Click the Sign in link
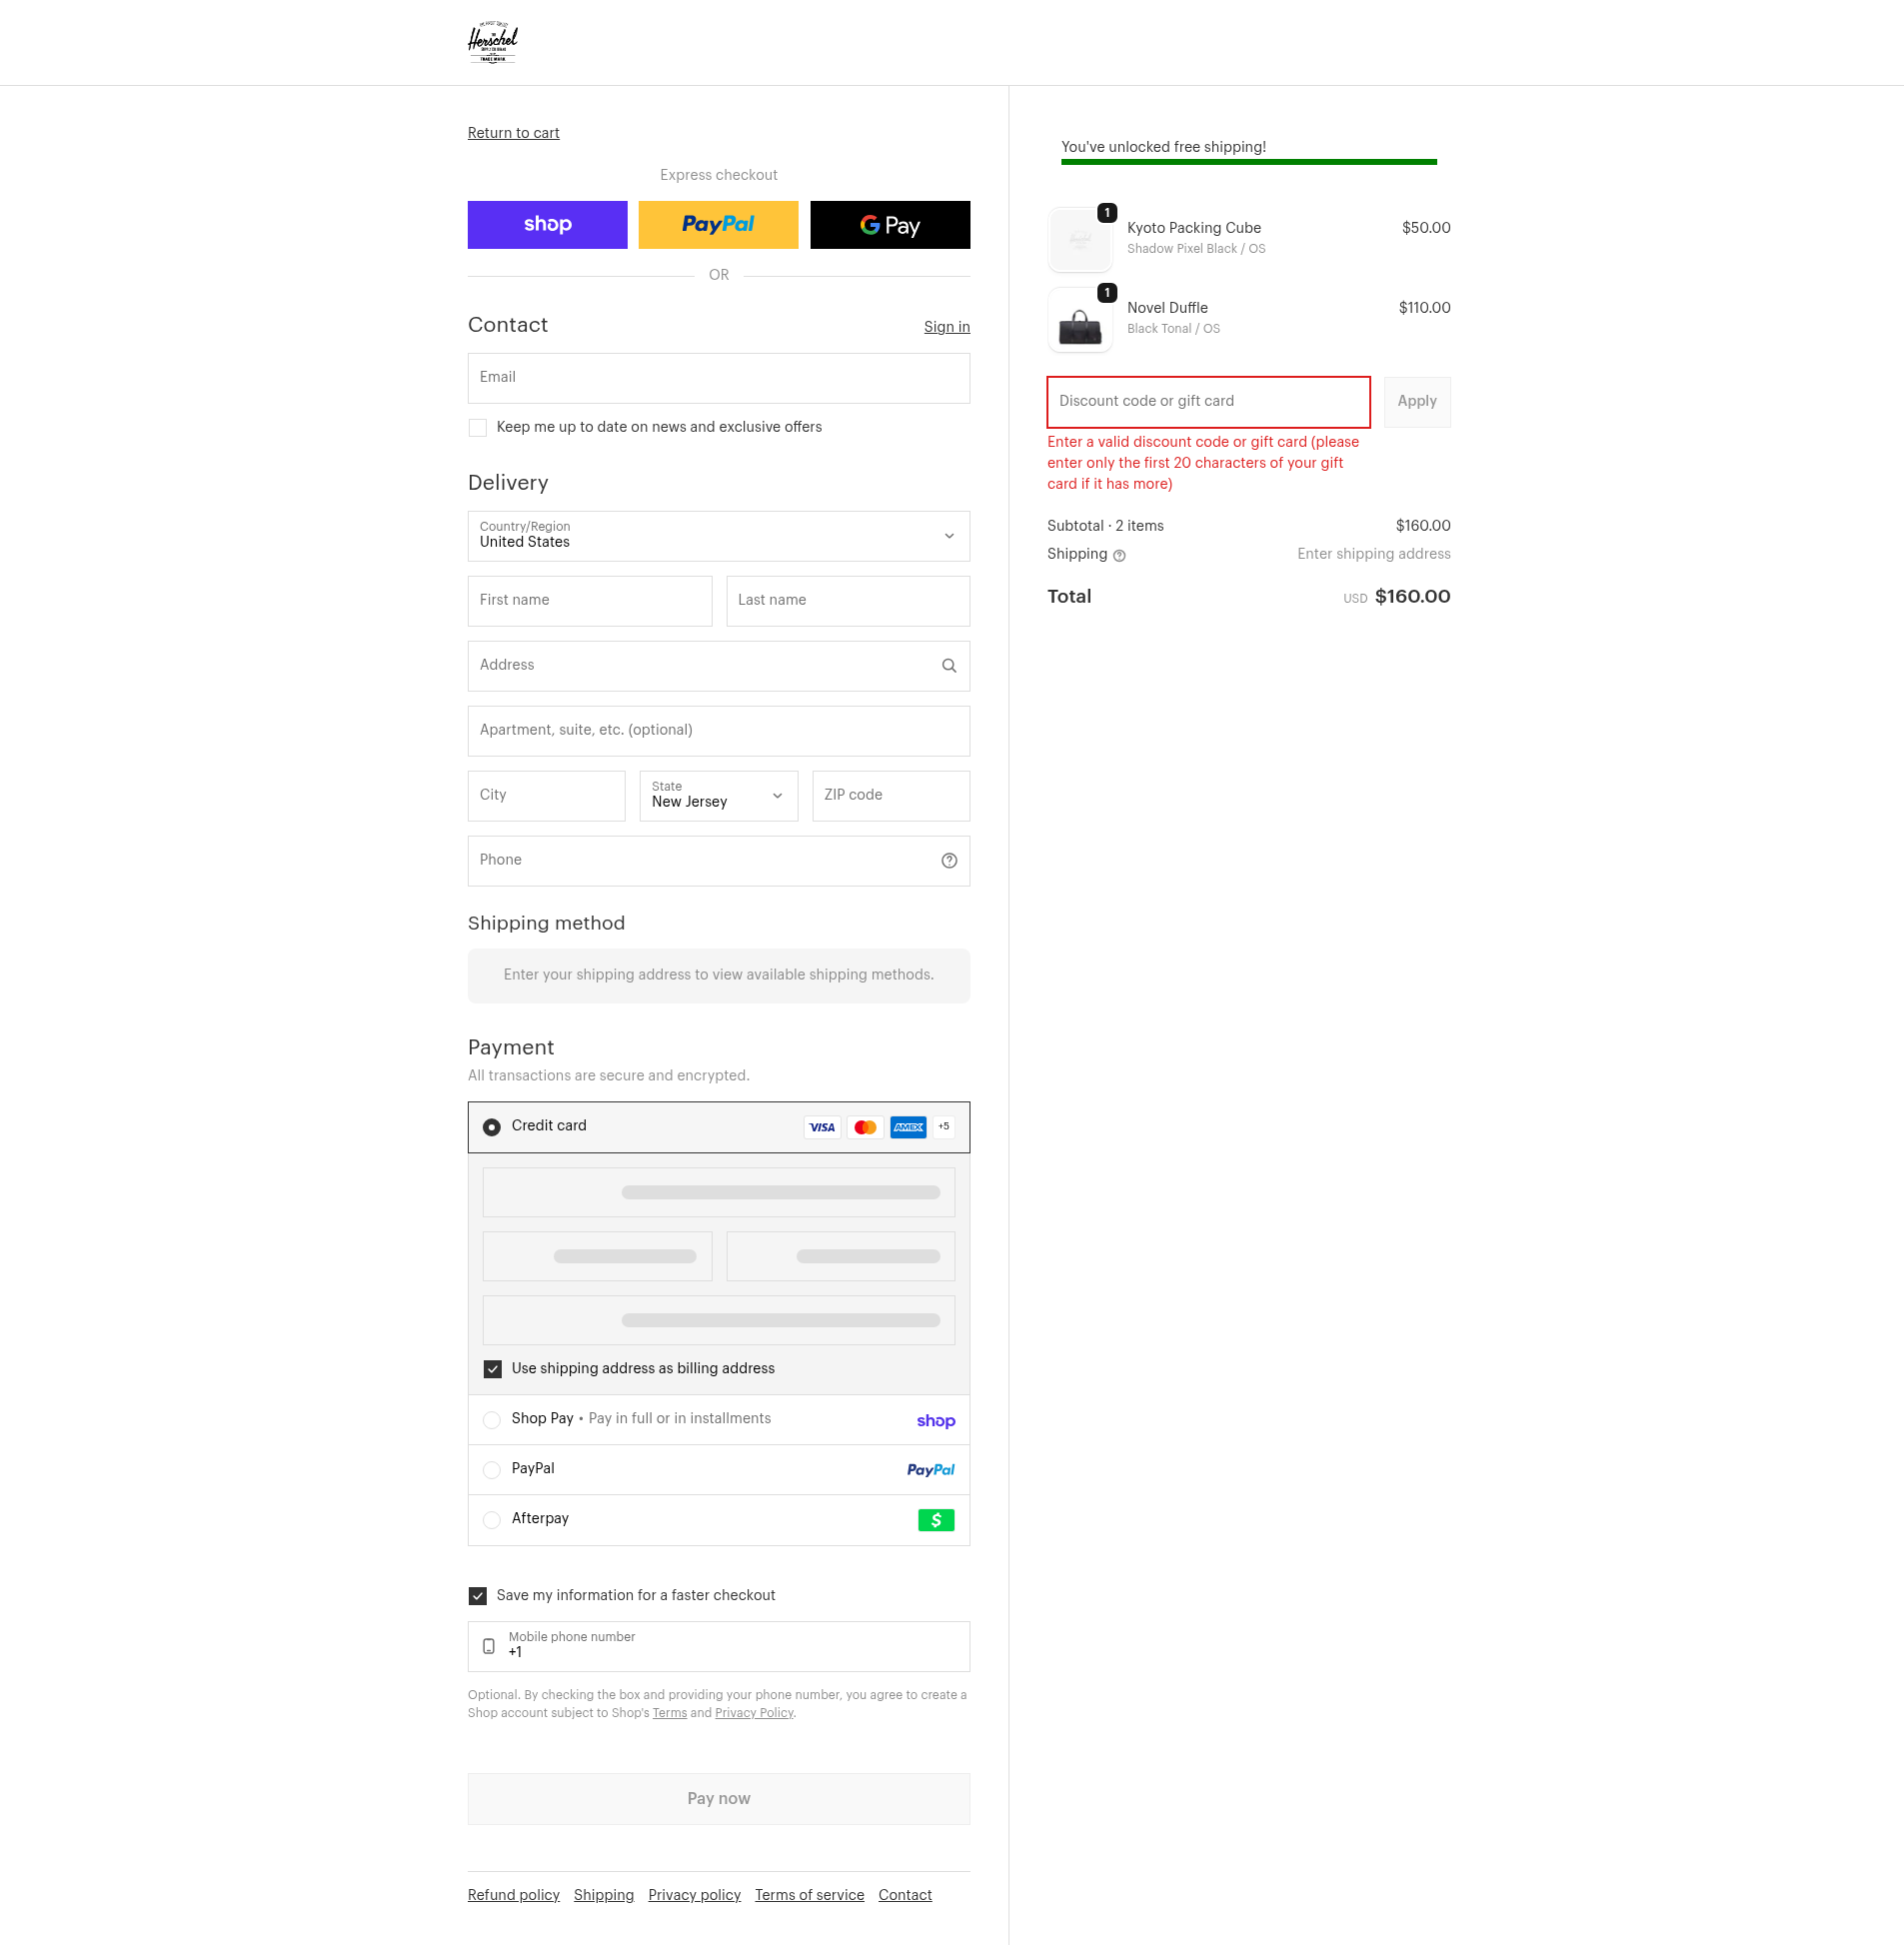The width and height of the screenshot is (1904, 1945). [x=946, y=327]
